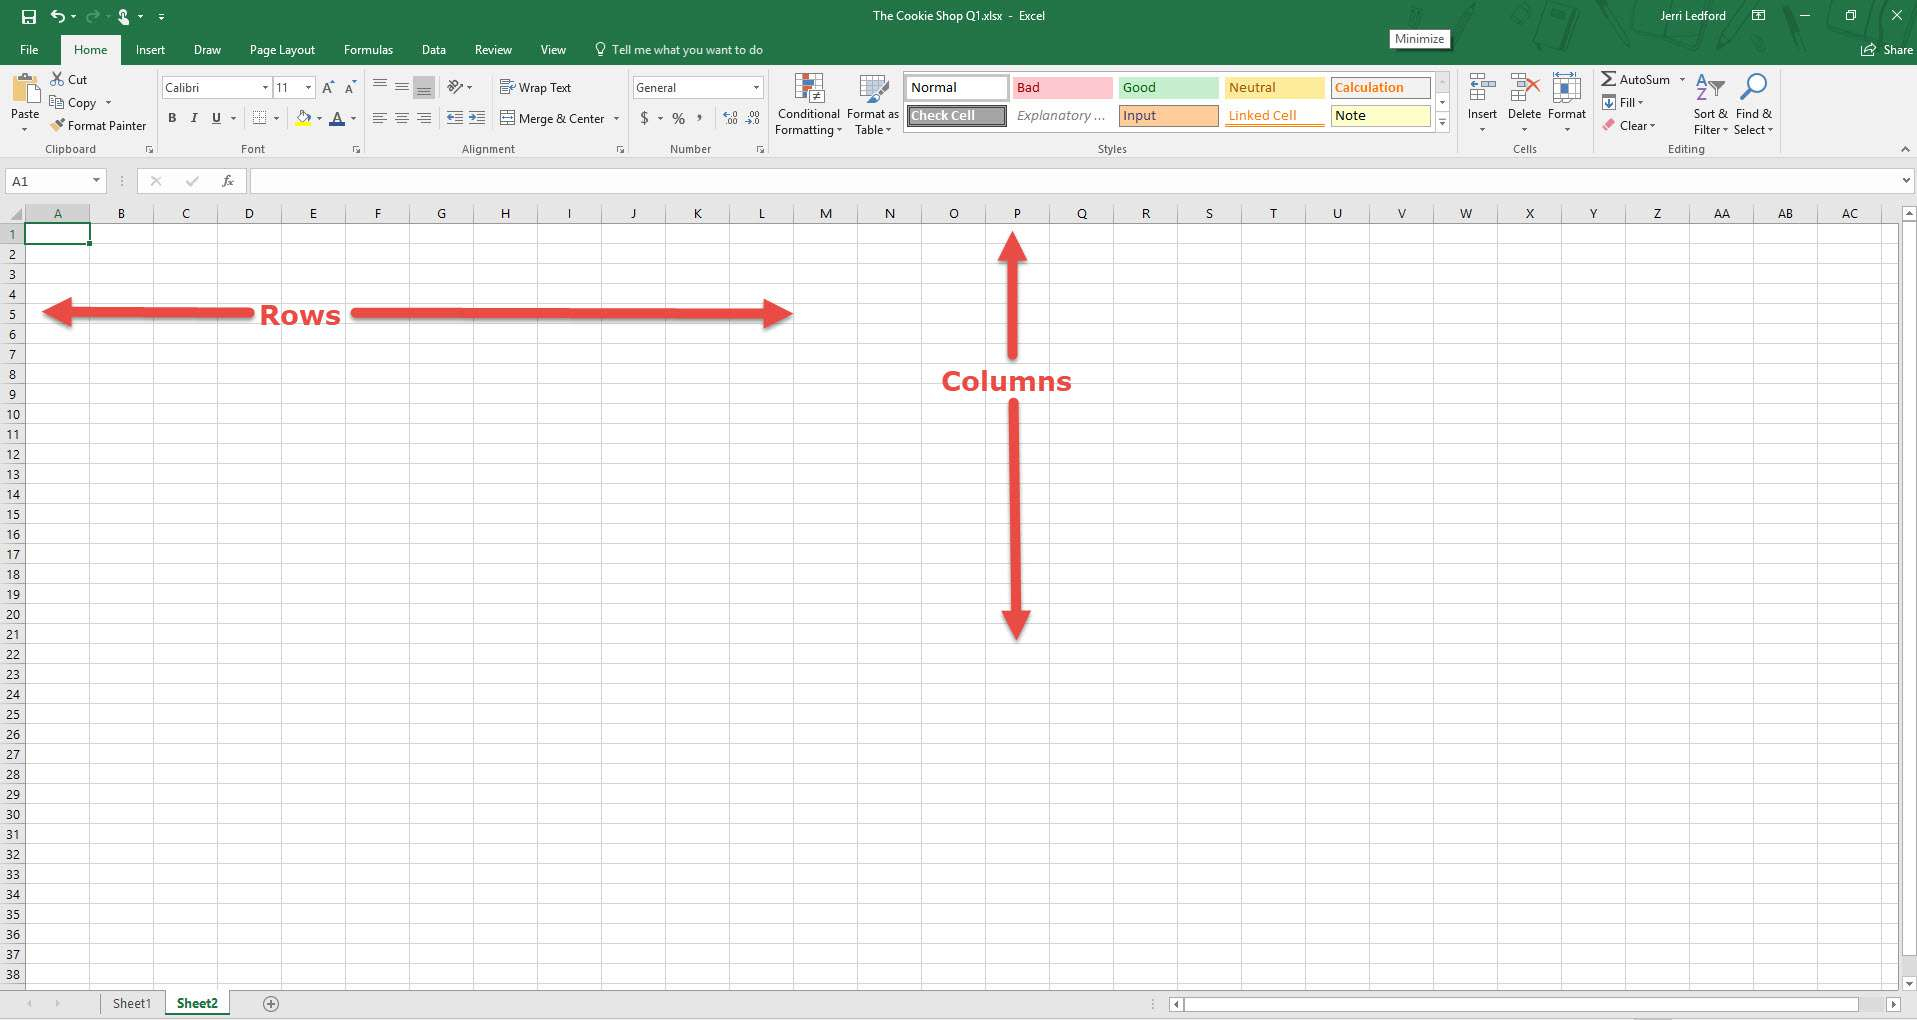Click the Undo icon in Quick Access Toolbar
Screen dimensions: 1917x1020
(57, 16)
